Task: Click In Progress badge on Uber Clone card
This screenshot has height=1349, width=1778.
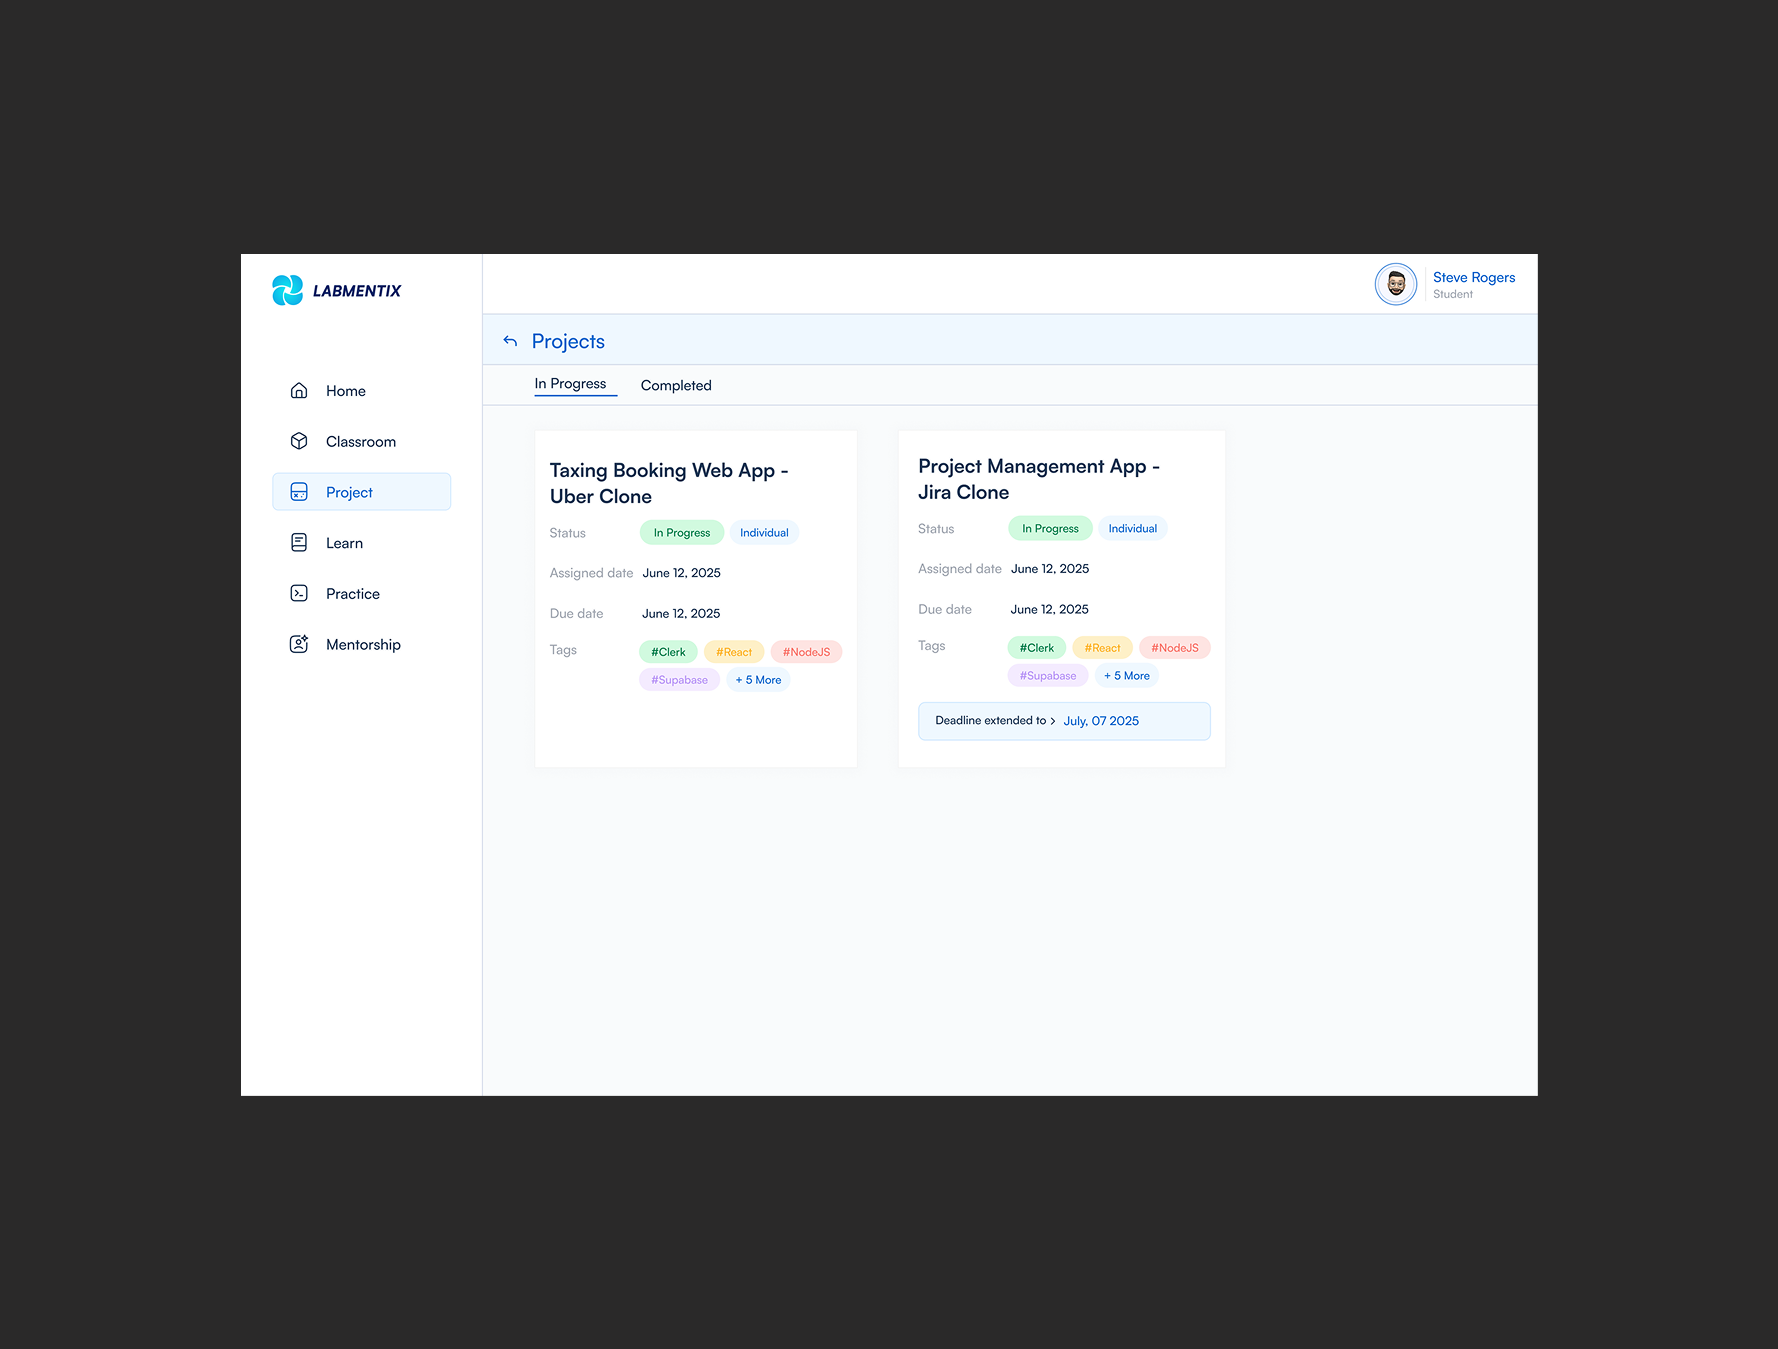Action: tap(682, 533)
